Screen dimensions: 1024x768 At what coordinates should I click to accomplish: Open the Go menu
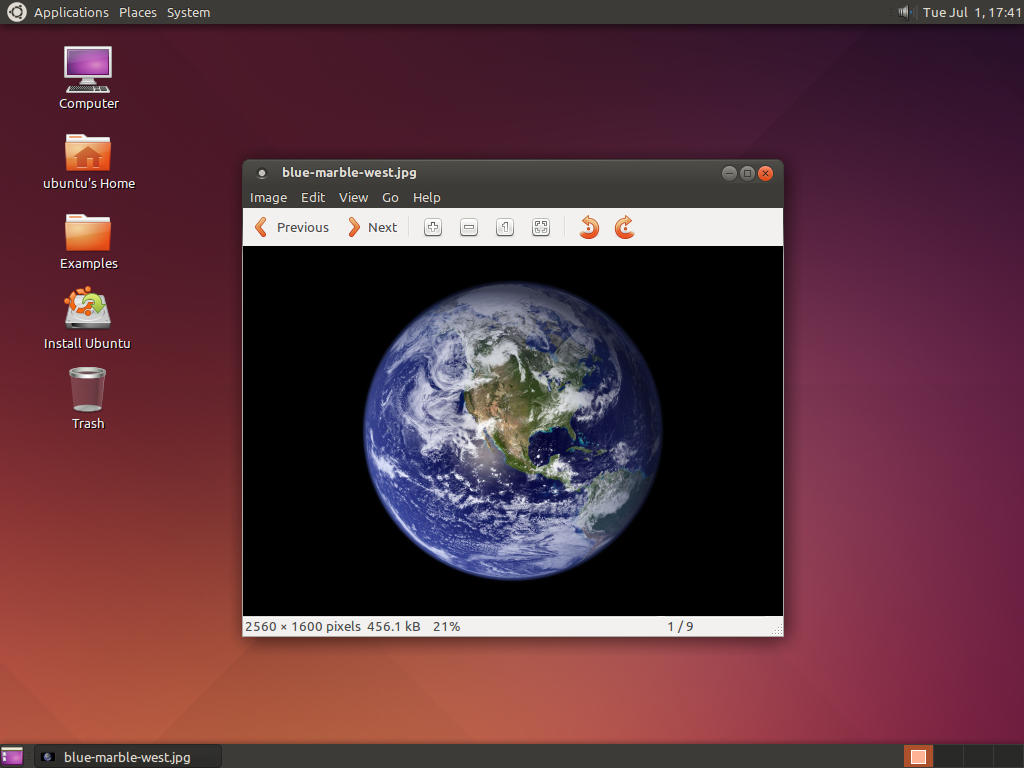390,197
